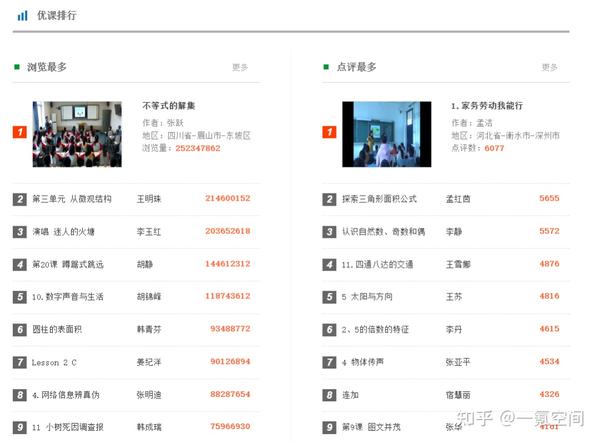The width and height of the screenshot is (600, 443).
Task: Open lesson 5 太阳与方向
Action: pos(367,297)
